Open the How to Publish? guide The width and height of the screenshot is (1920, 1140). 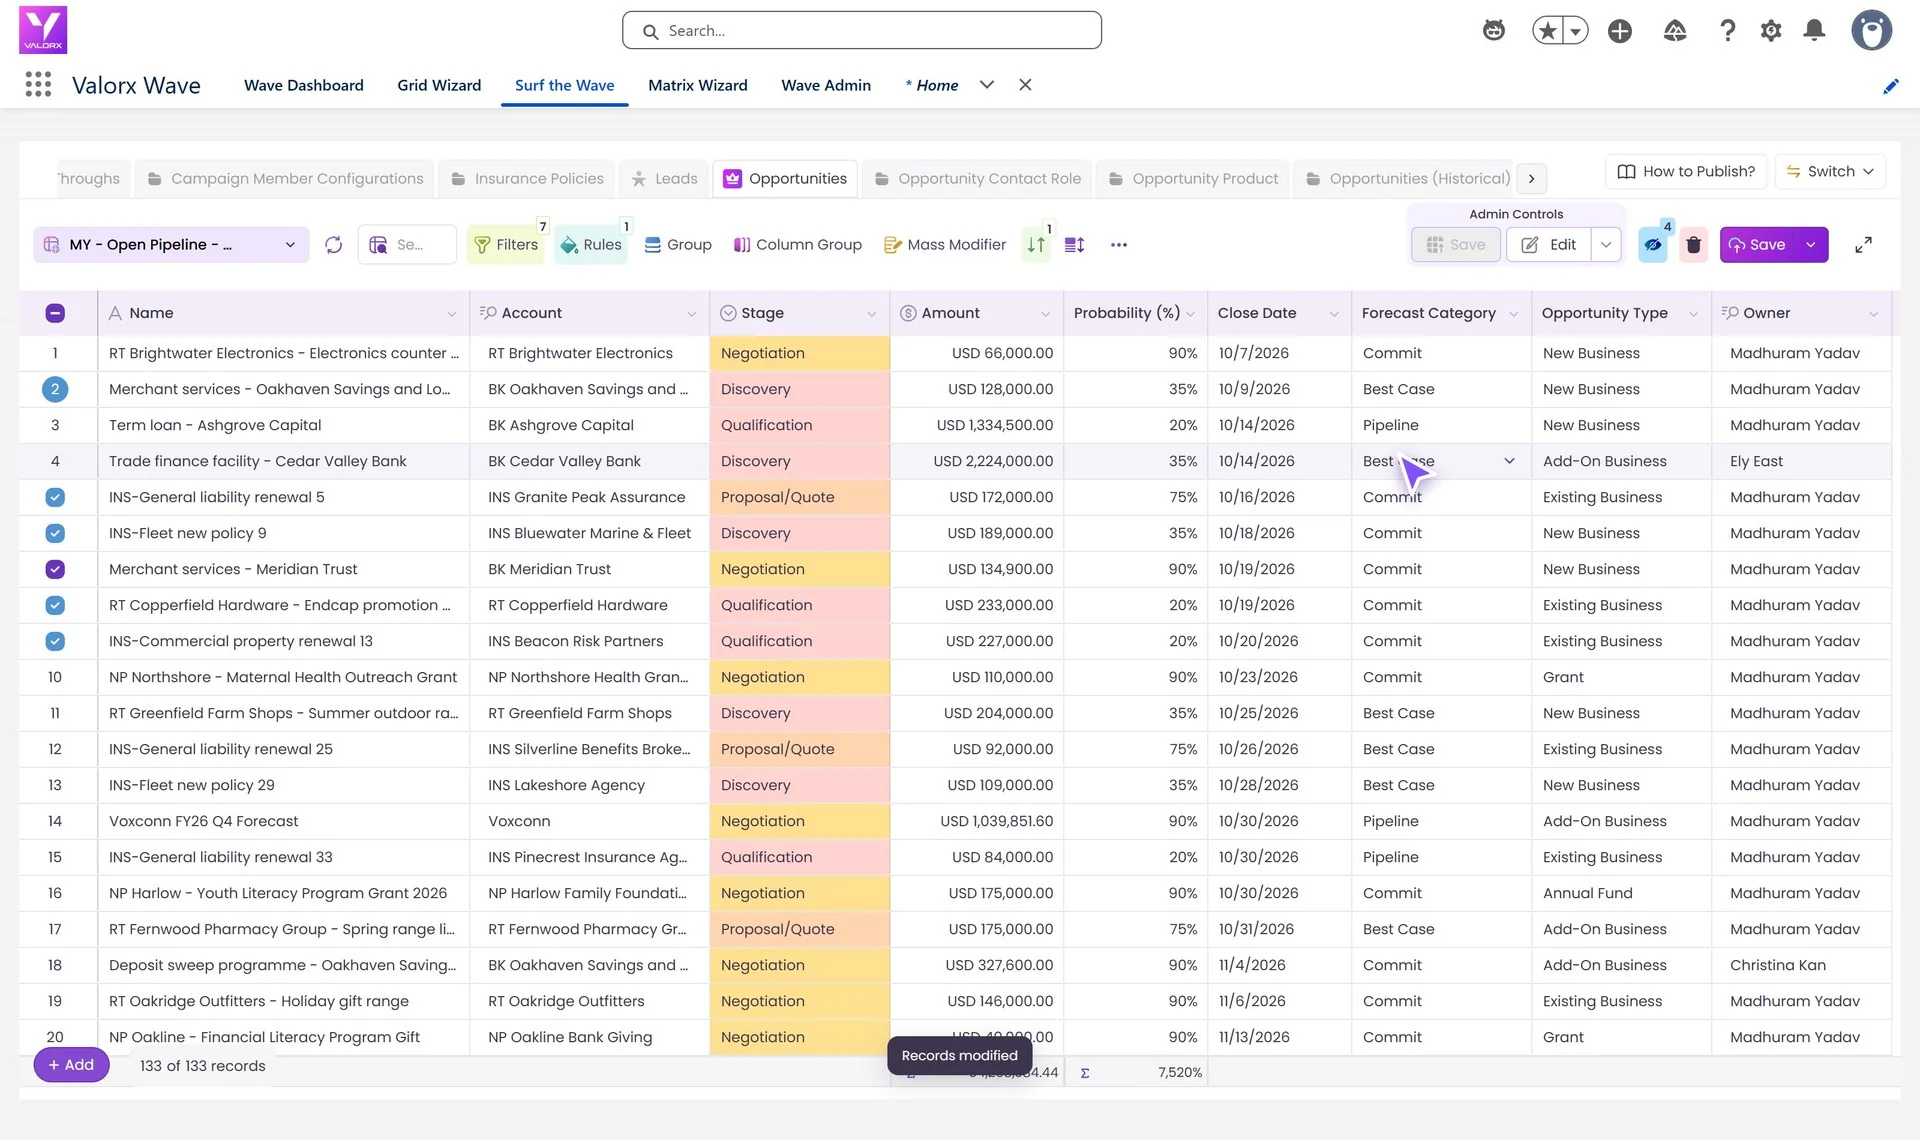tap(1686, 171)
